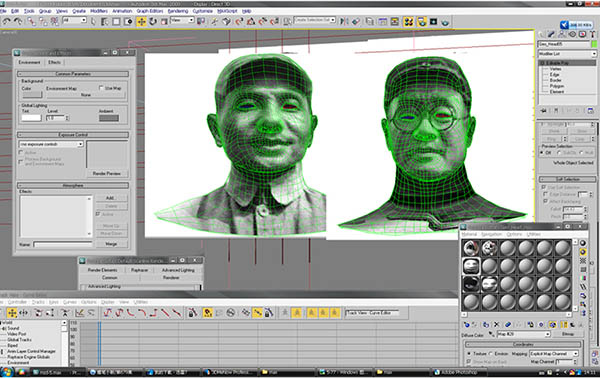Activate the Select and Rotate tool
Screen dimensions: 600x378
[153, 21]
